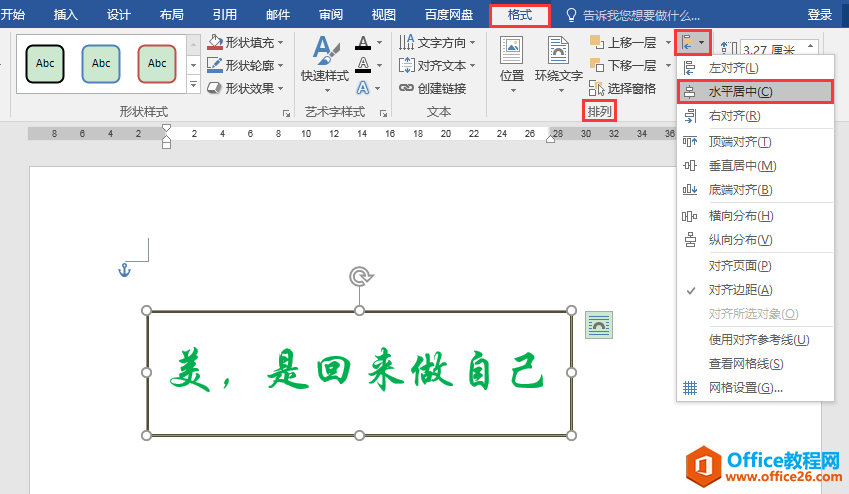Open Text Direction (文字方向) menu
This screenshot has width=849, height=494.
coord(437,42)
